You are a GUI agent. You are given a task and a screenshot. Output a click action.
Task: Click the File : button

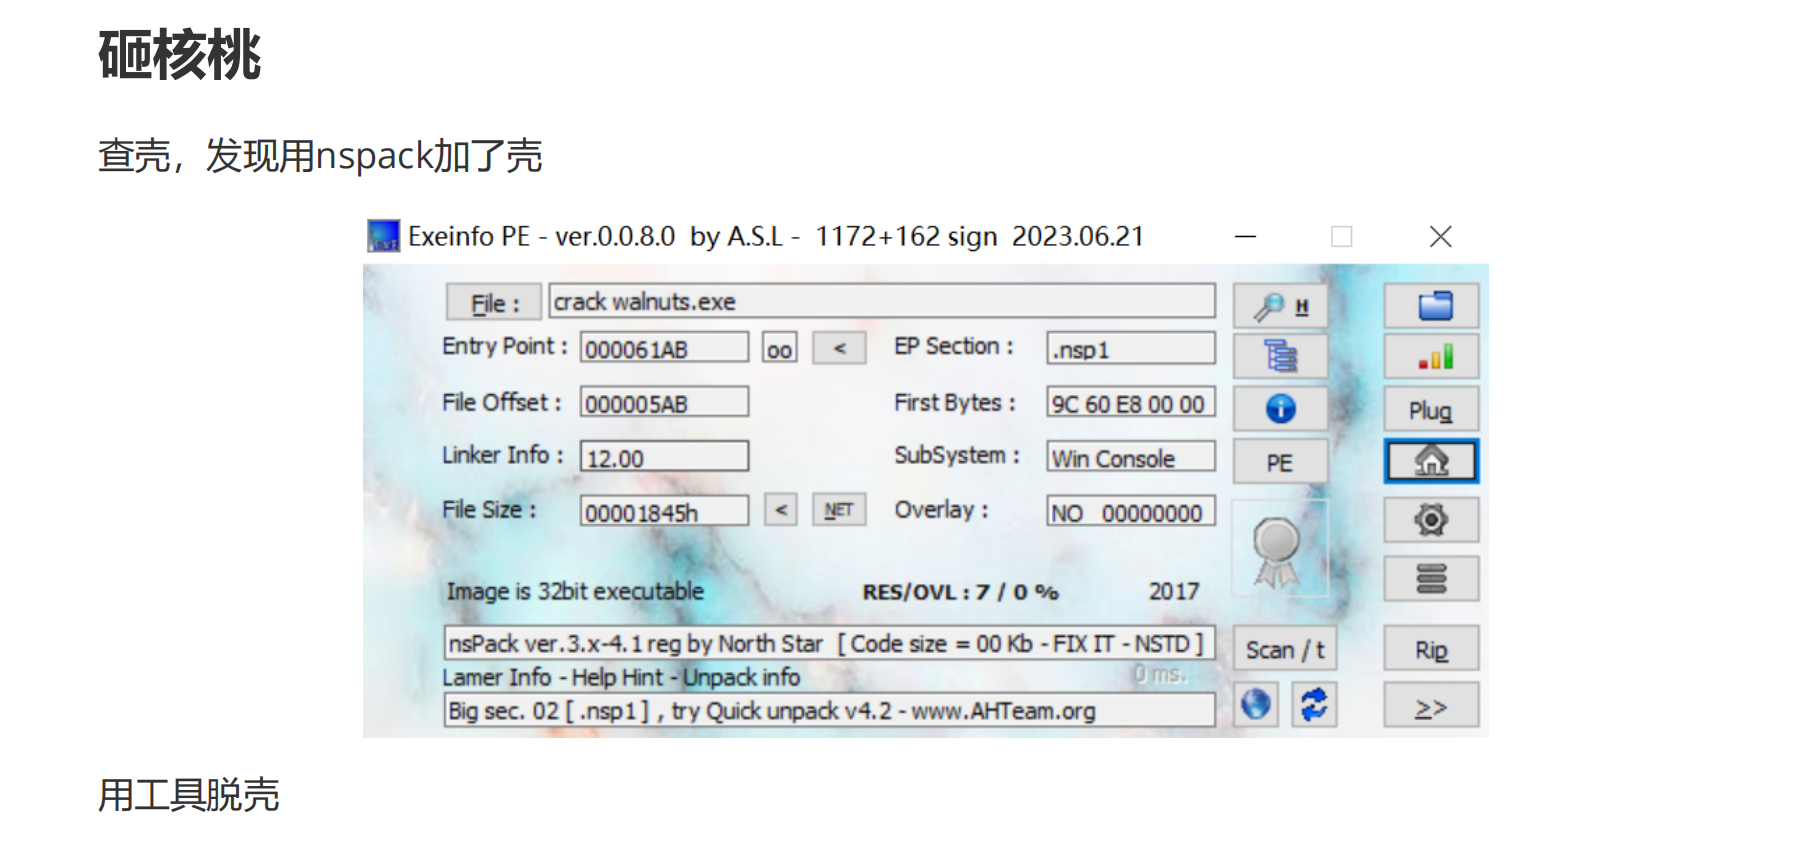(494, 303)
